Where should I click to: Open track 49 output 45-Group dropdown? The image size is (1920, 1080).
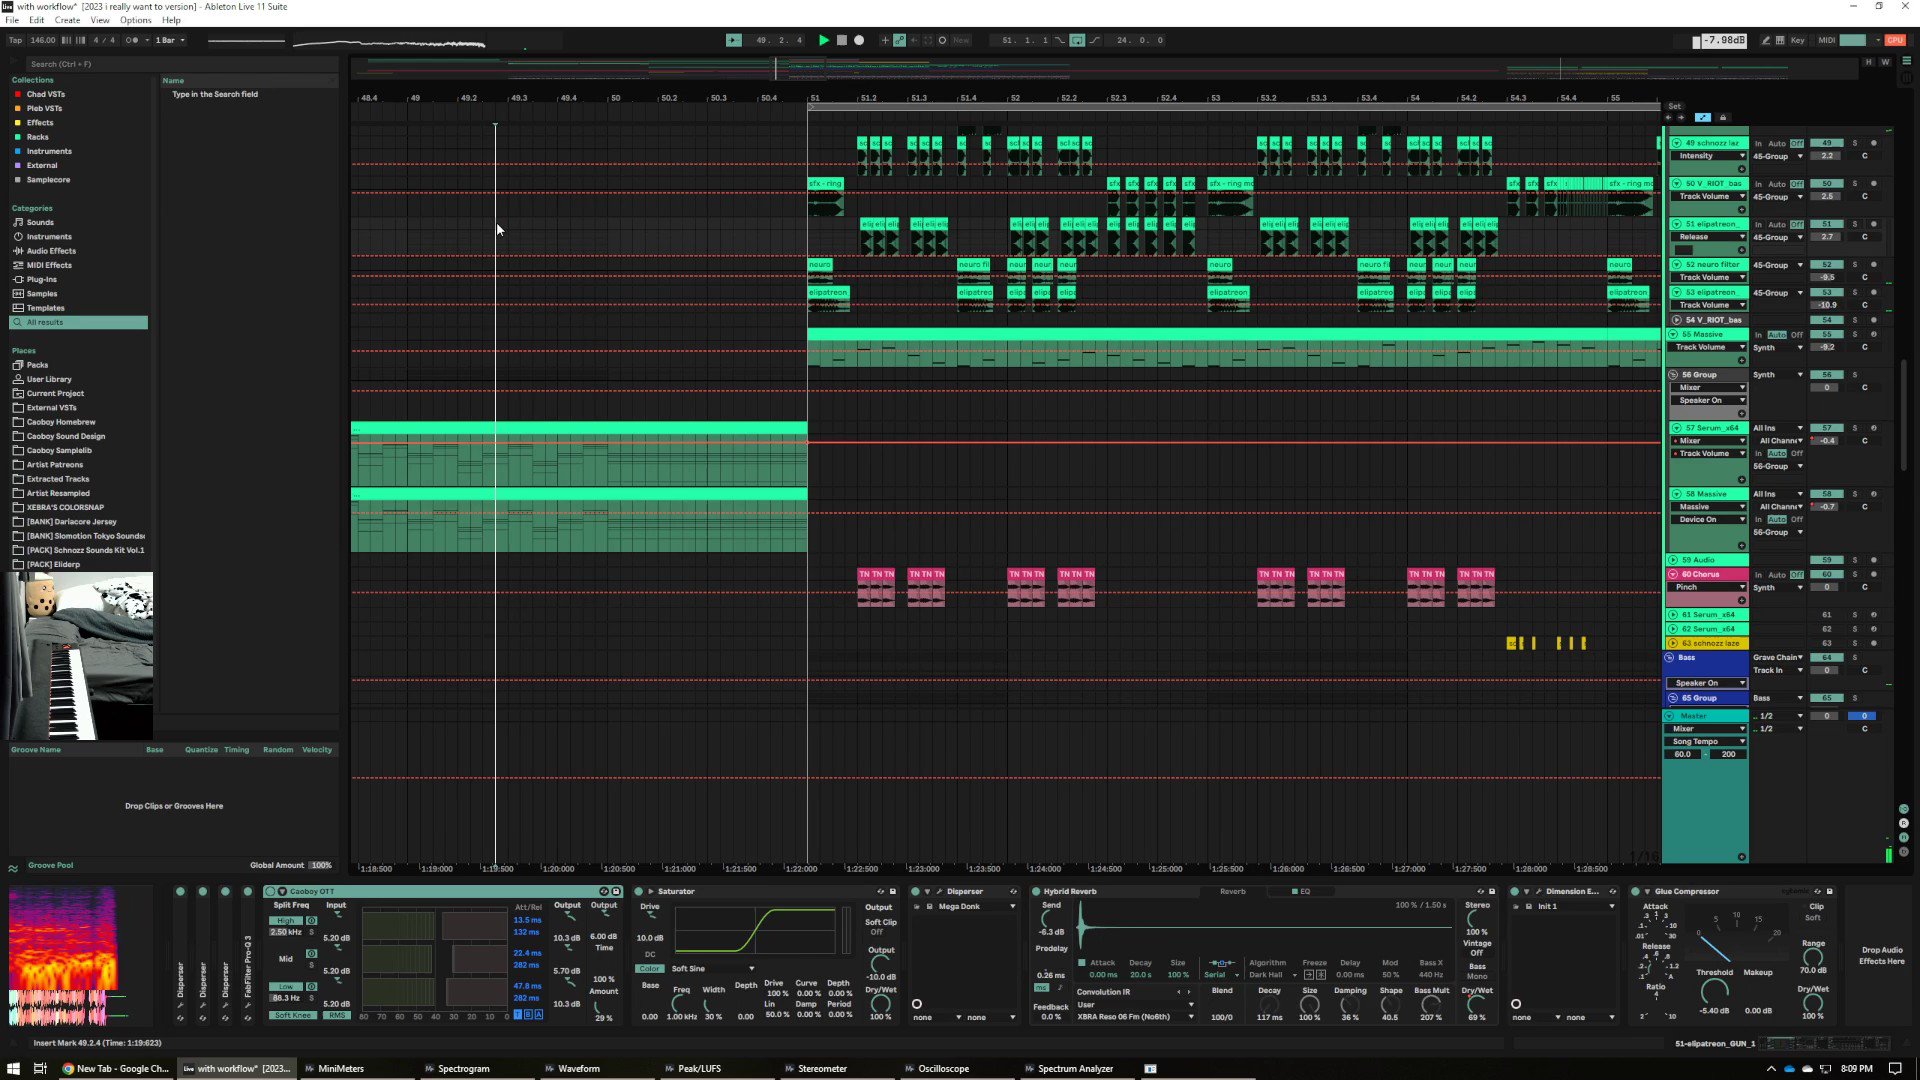pos(1777,156)
